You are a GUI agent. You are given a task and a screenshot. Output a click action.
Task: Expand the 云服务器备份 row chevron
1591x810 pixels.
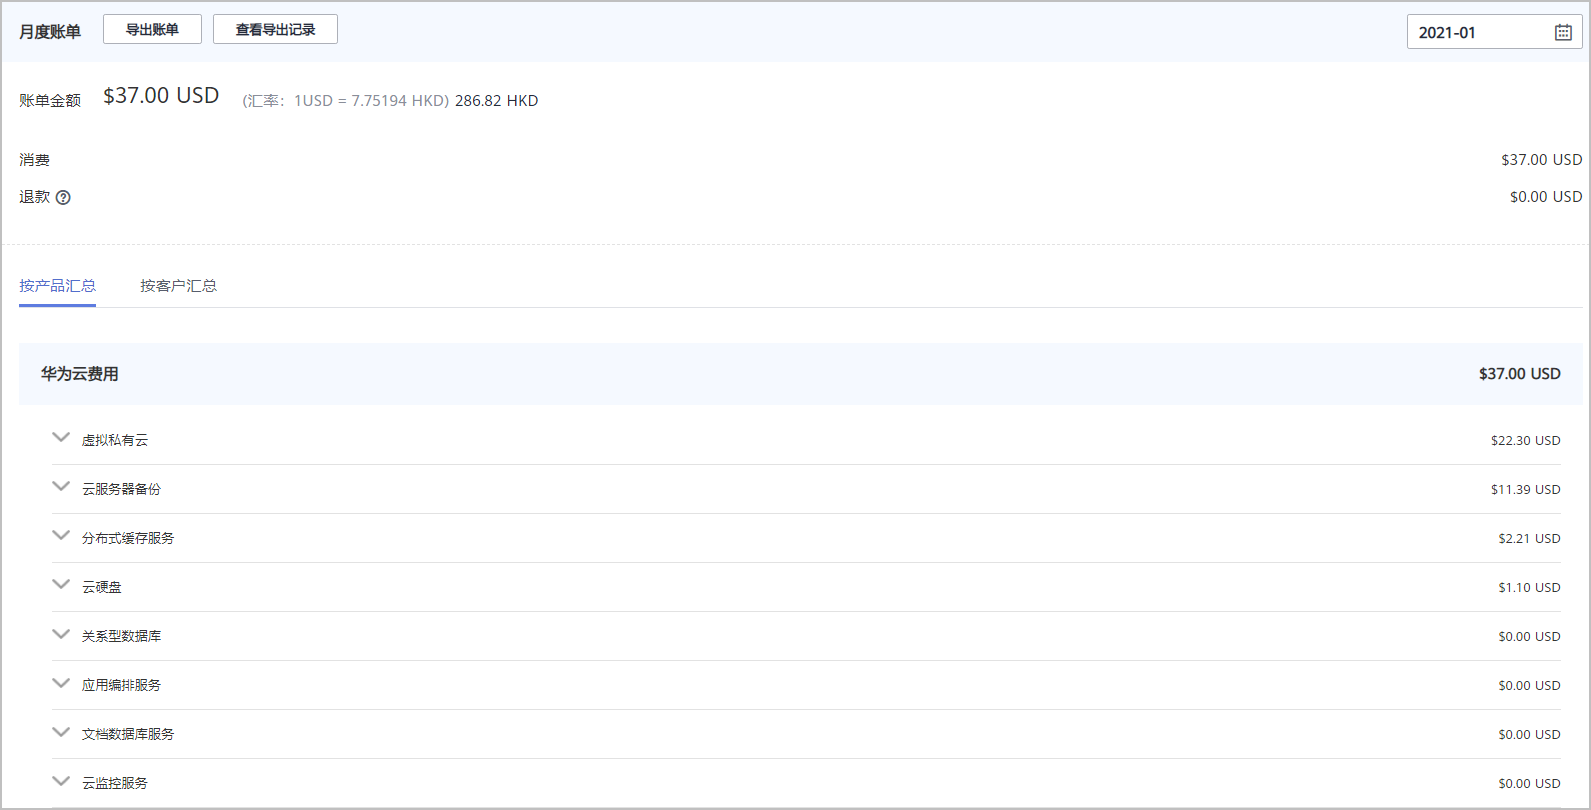click(x=61, y=487)
